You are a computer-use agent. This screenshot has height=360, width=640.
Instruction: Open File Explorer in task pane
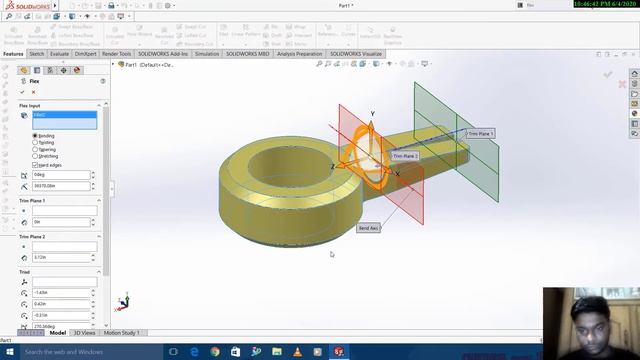(634, 93)
